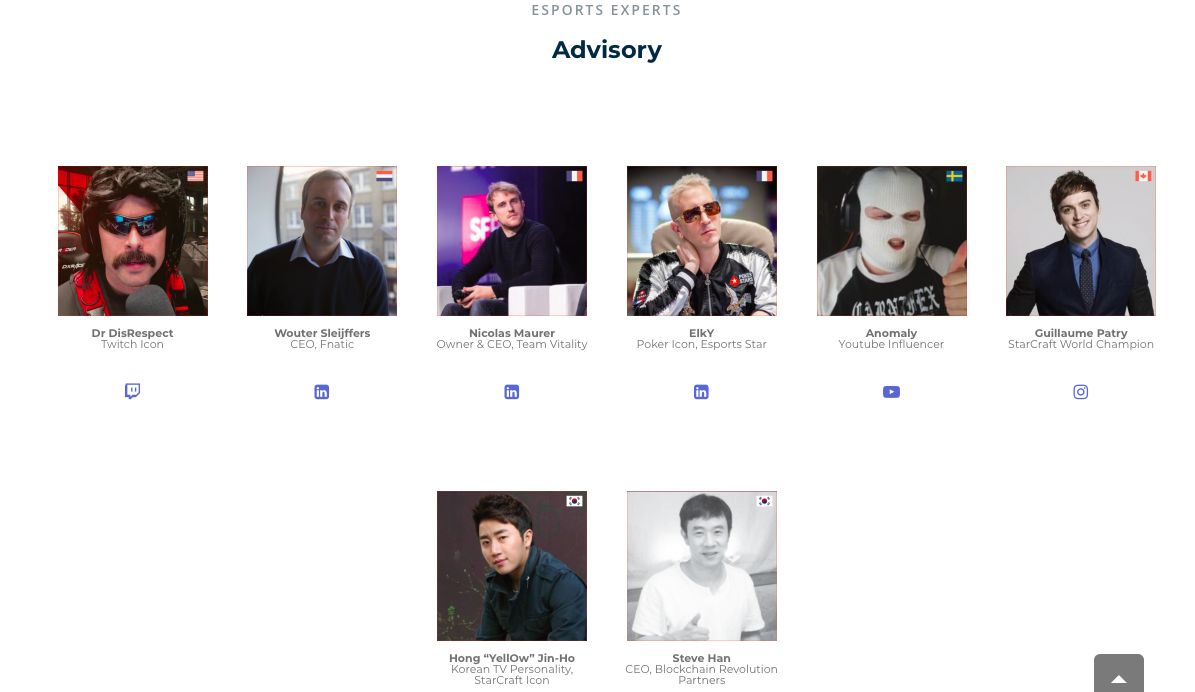Image resolution: width=1195 pixels, height=692 pixels.
Task: Click the Dr DisRespect name text
Action: click(x=133, y=333)
